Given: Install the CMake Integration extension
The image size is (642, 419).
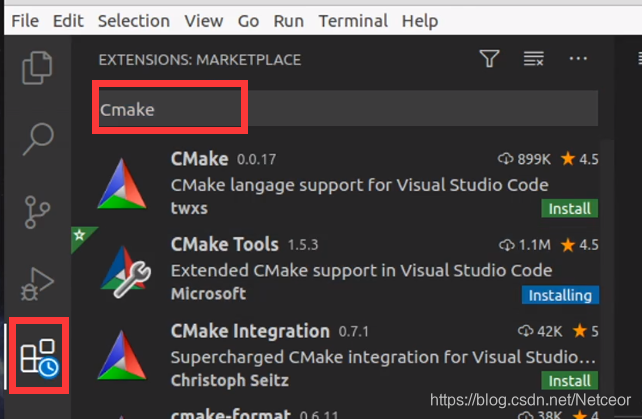Looking at the screenshot, I should (570, 380).
